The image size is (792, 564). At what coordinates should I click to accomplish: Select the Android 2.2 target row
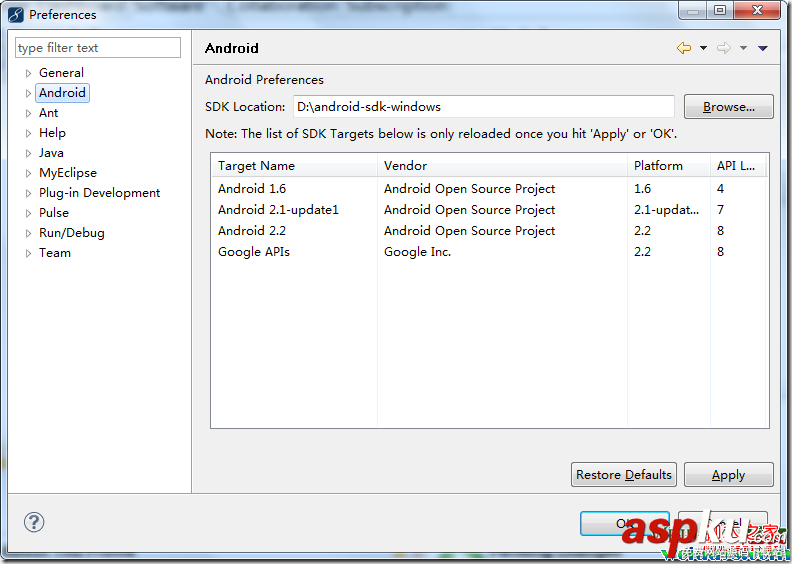tap(489, 231)
